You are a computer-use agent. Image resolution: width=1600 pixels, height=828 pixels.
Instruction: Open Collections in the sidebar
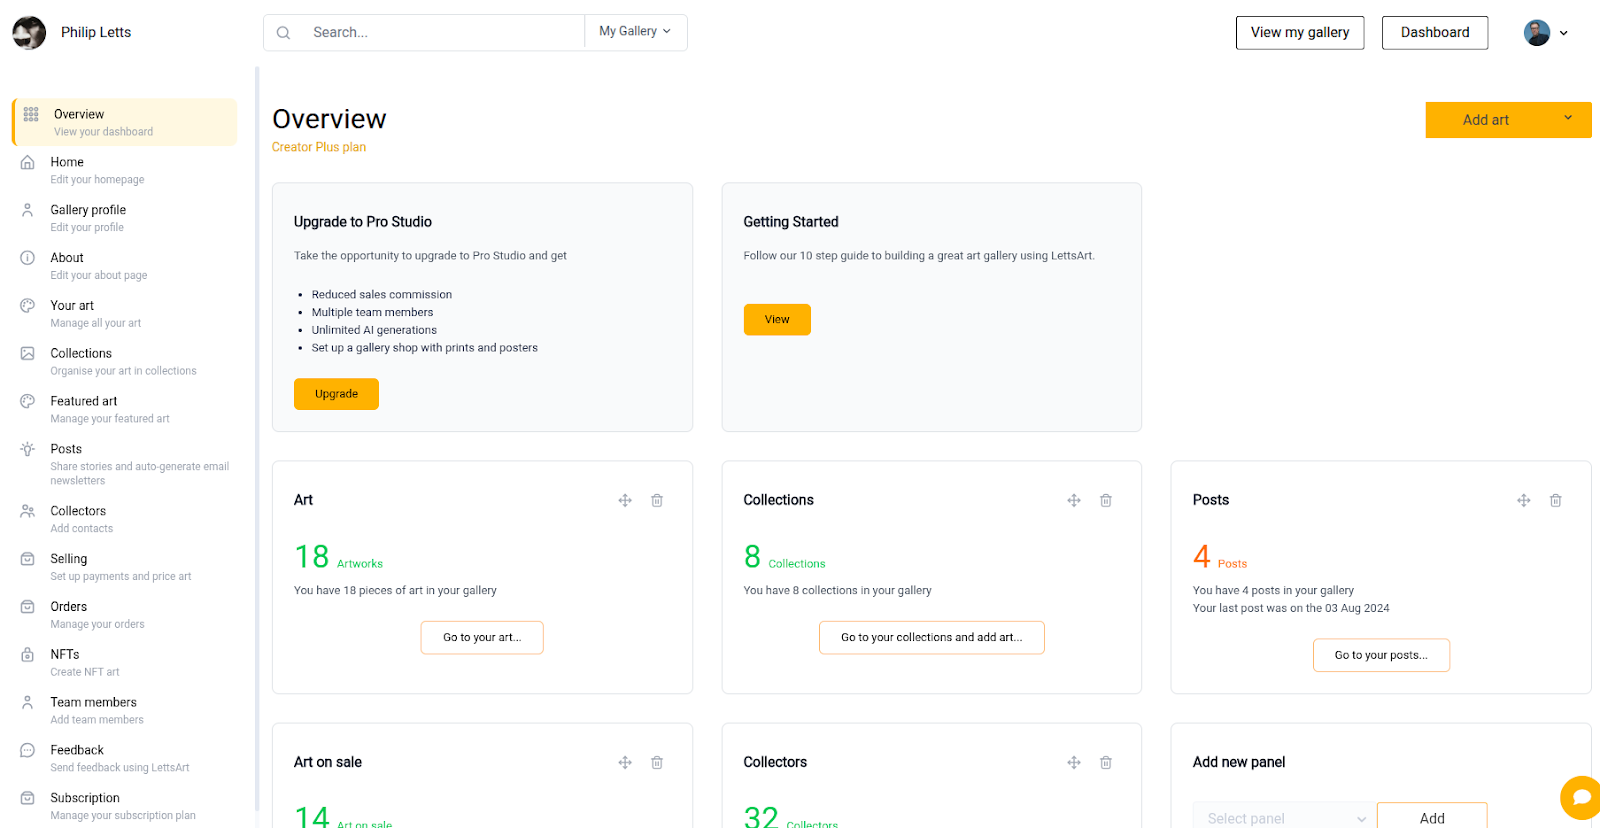coord(81,353)
